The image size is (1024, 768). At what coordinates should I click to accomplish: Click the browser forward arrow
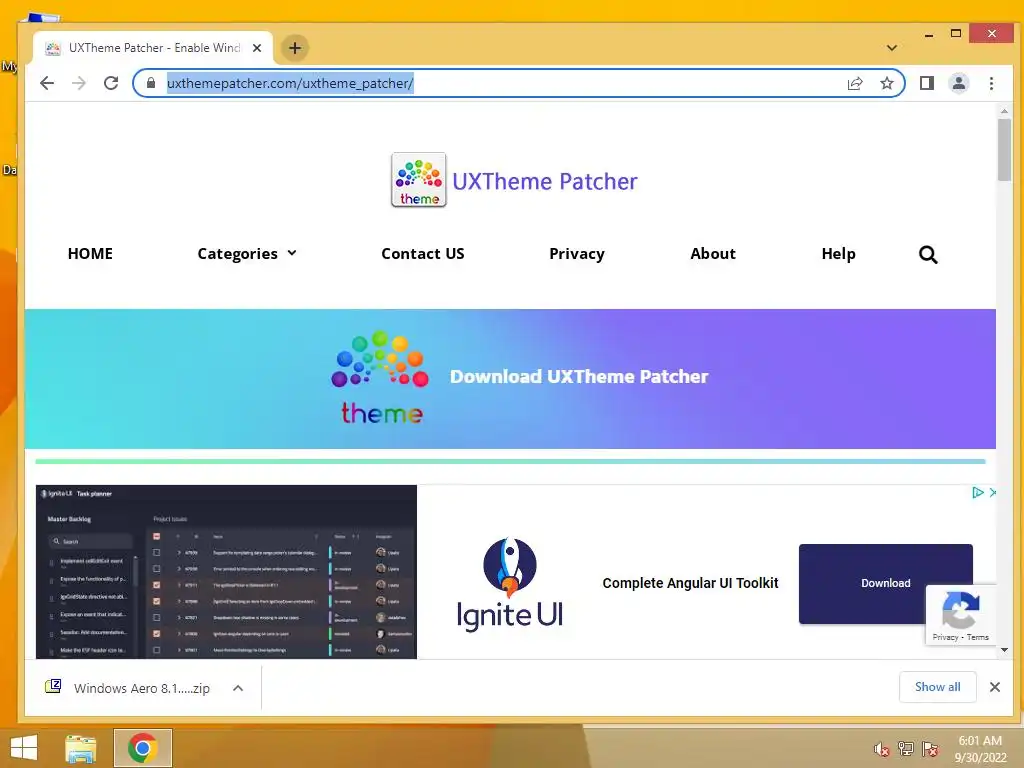coord(79,83)
